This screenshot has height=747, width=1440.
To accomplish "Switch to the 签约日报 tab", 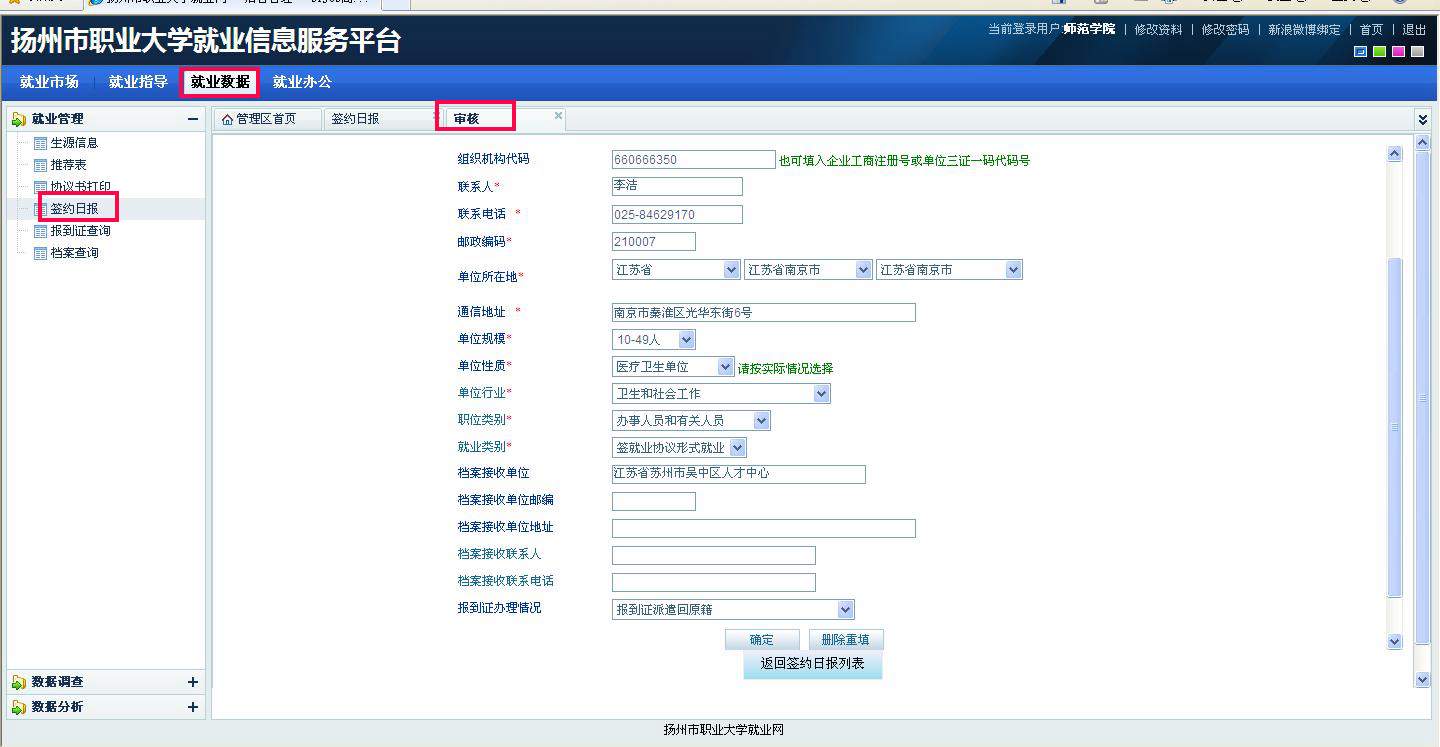I will coord(380,119).
